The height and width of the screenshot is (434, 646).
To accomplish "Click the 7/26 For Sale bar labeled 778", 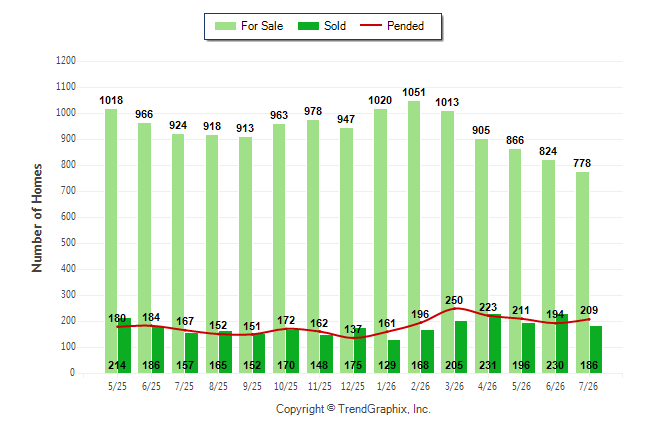I will pos(583,272).
